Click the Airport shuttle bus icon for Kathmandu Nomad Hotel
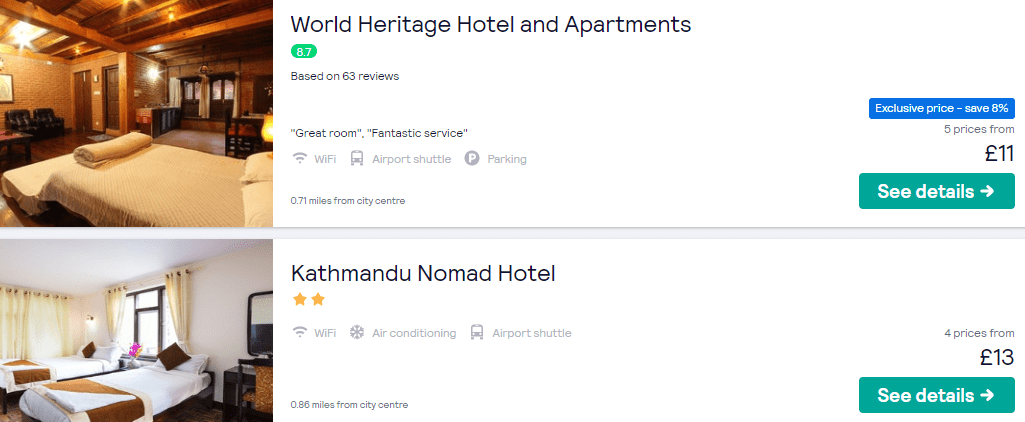The width and height of the screenshot is (1025, 422). pos(477,333)
